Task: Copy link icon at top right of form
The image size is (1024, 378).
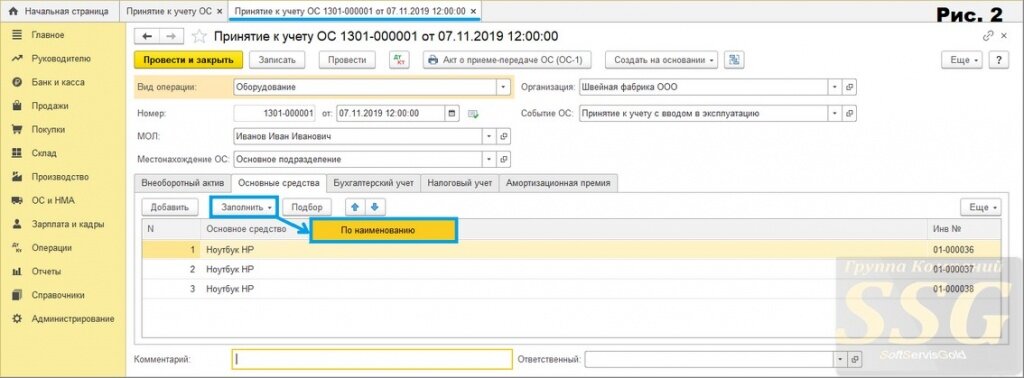Action: [987, 37]
